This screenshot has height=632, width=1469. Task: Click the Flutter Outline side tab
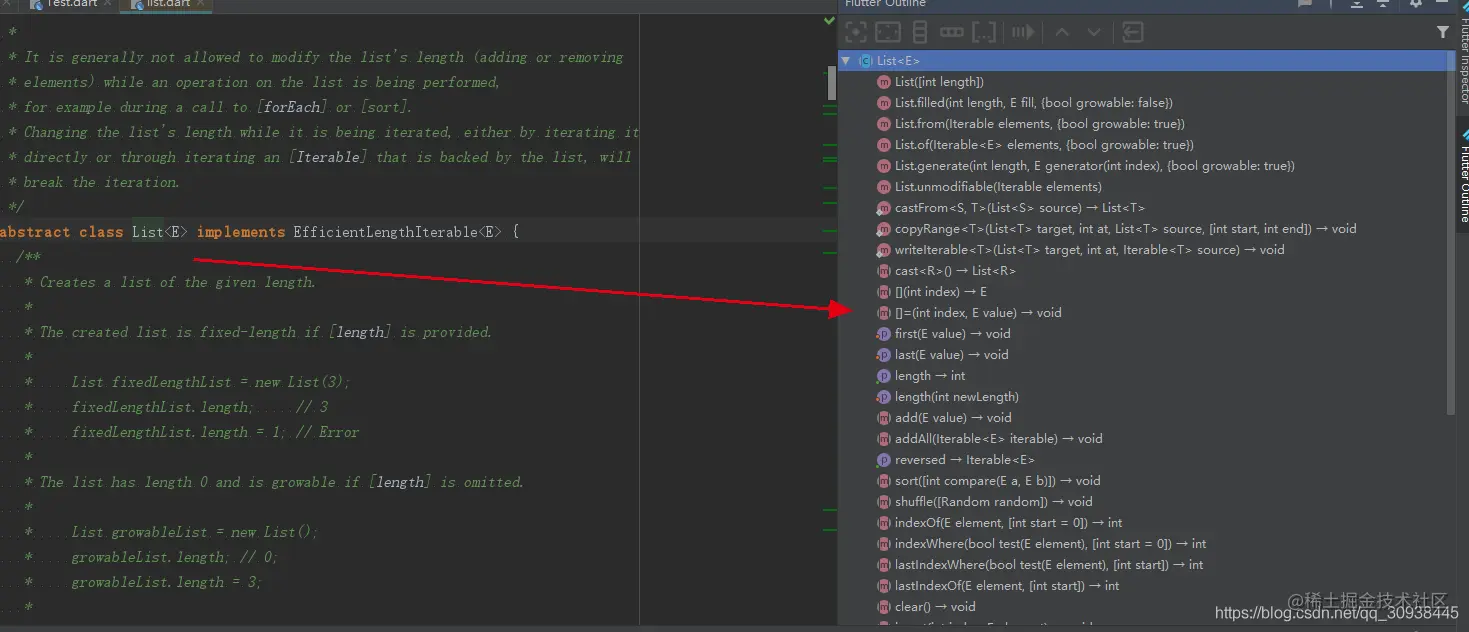click(1462, 172)
